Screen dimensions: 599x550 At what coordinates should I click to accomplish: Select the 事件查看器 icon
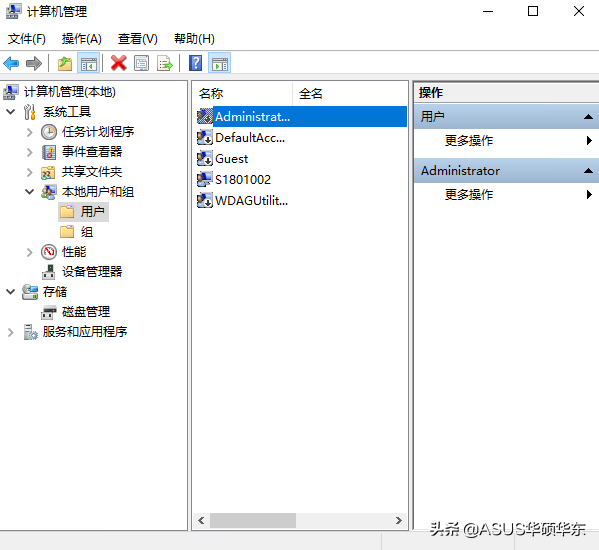pos(49,152)
